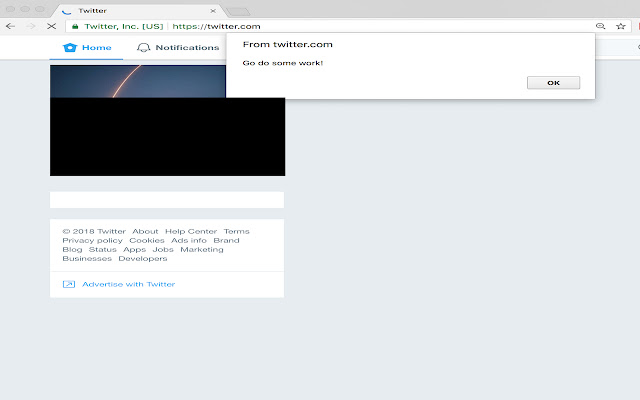Click the Advertise with Twitter link
640x400 pixels.
coord(129,284)
